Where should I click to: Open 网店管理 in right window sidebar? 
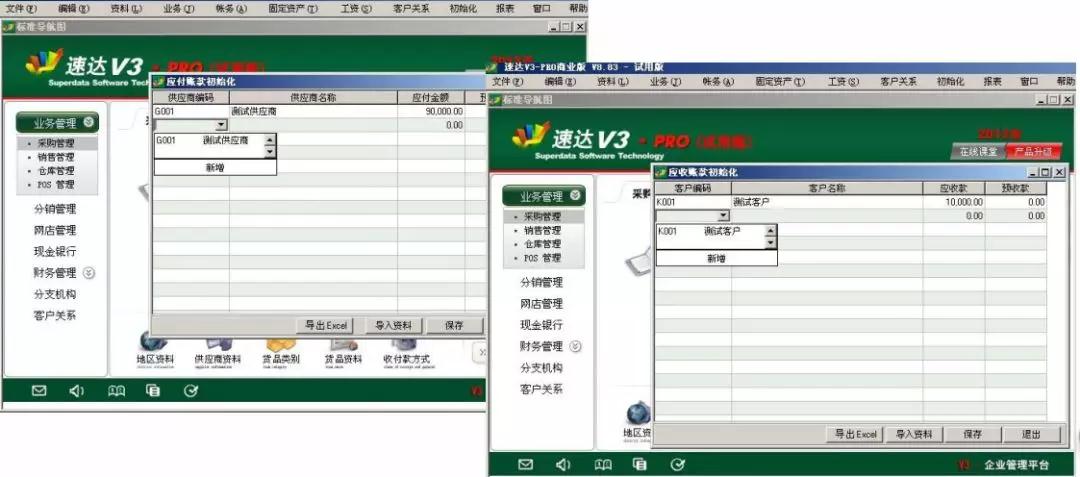(x=541, y=304)
